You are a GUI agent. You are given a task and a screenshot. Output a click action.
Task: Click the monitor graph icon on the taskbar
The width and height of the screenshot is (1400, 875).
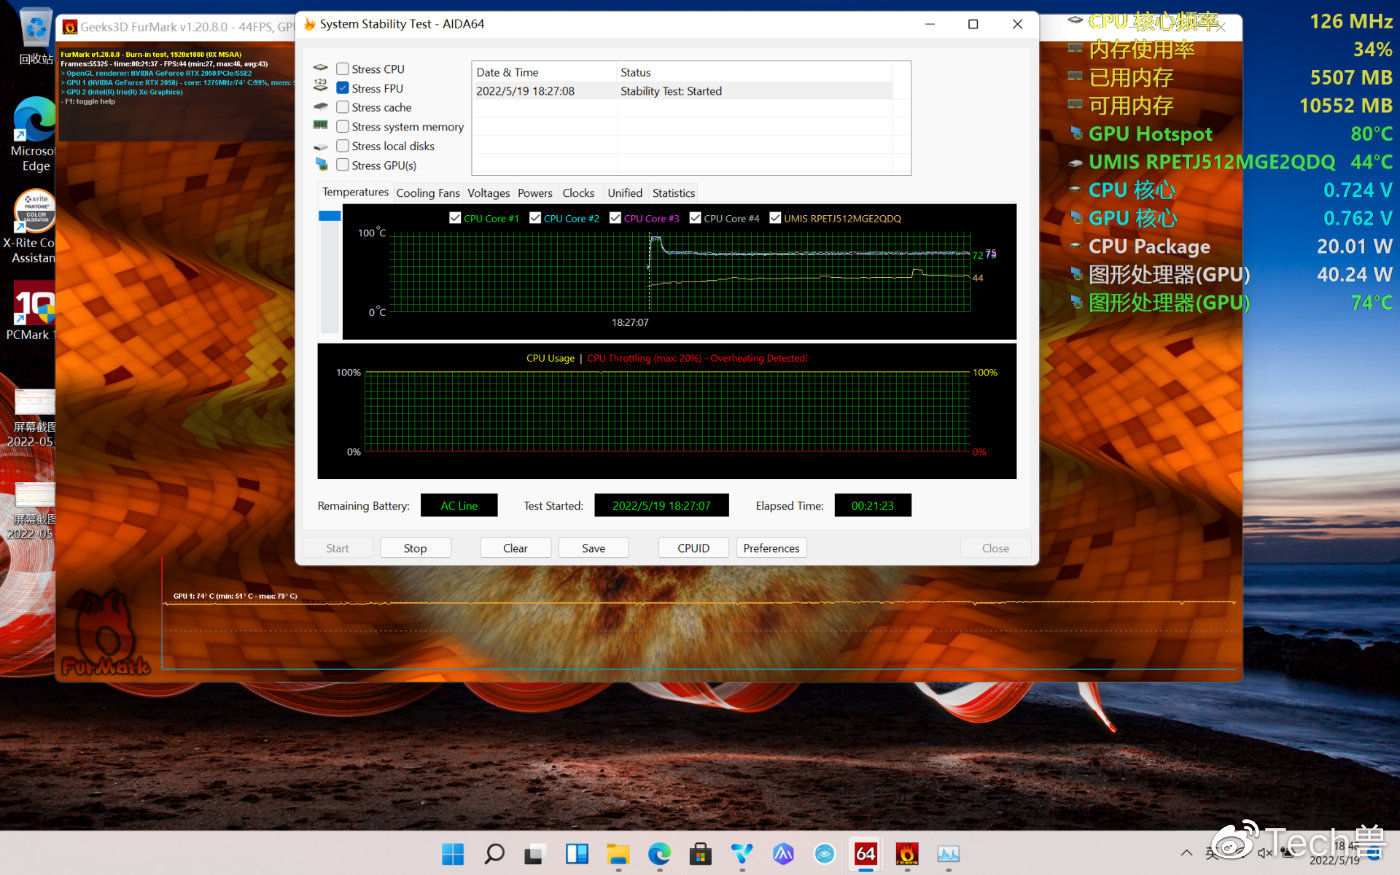948,854
